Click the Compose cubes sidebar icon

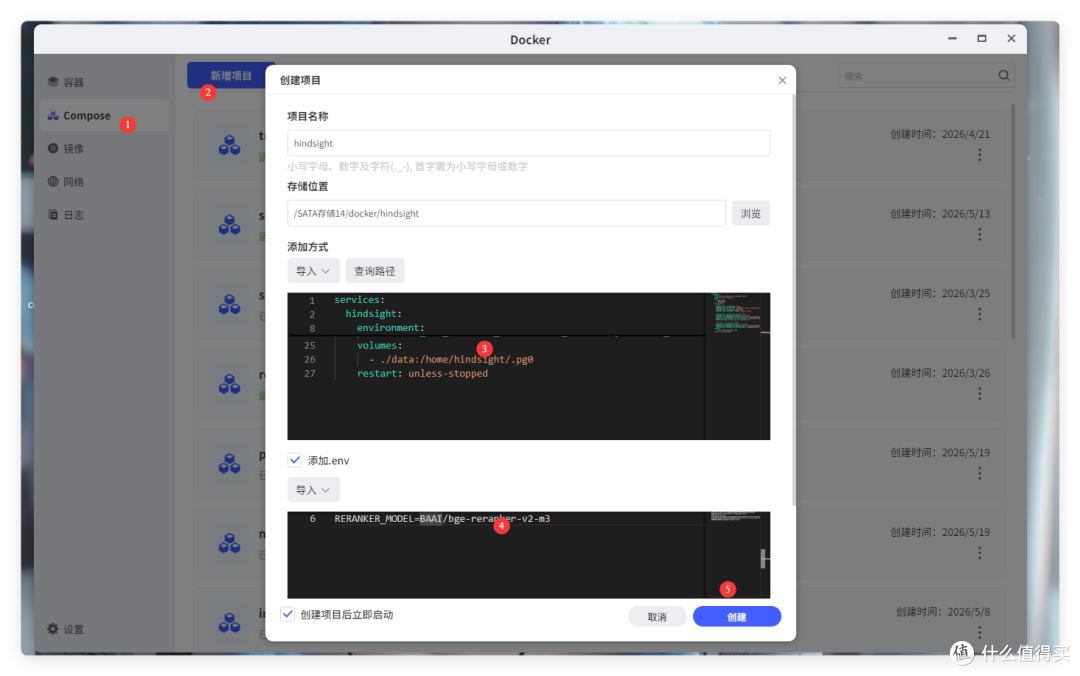[x=53, y=115]
